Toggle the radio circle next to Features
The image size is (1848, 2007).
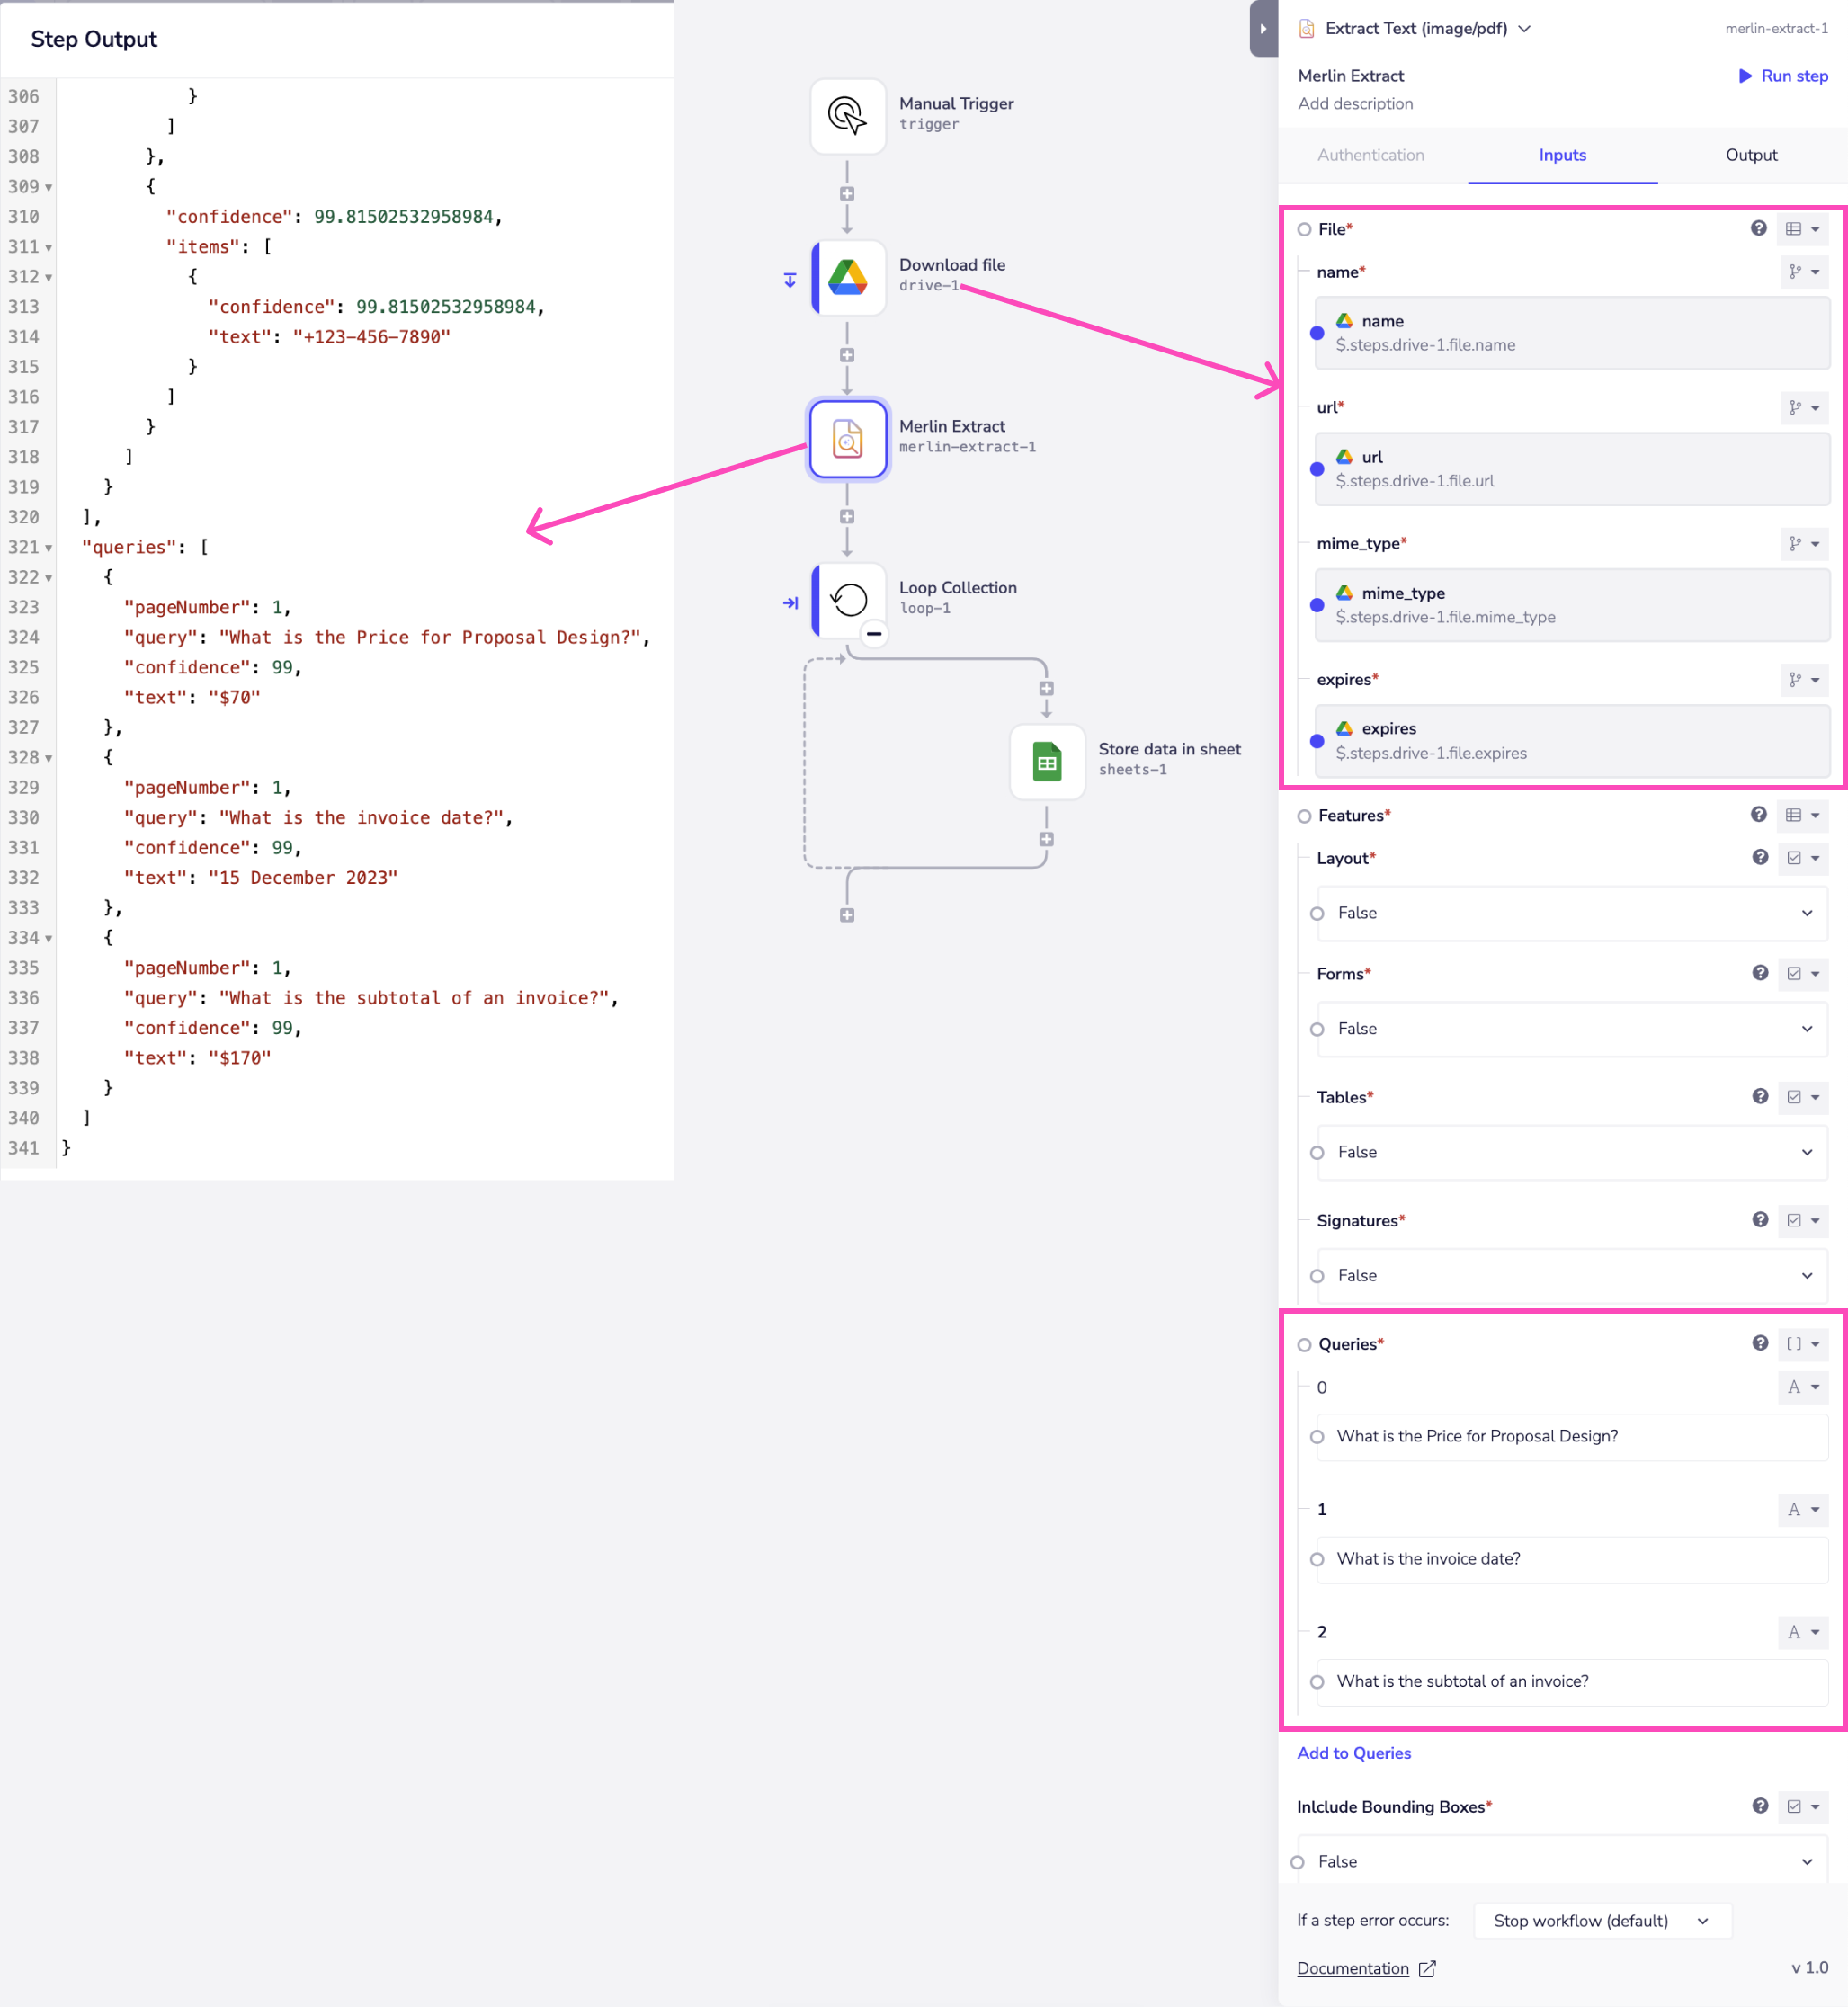(x=1304, y=816)
